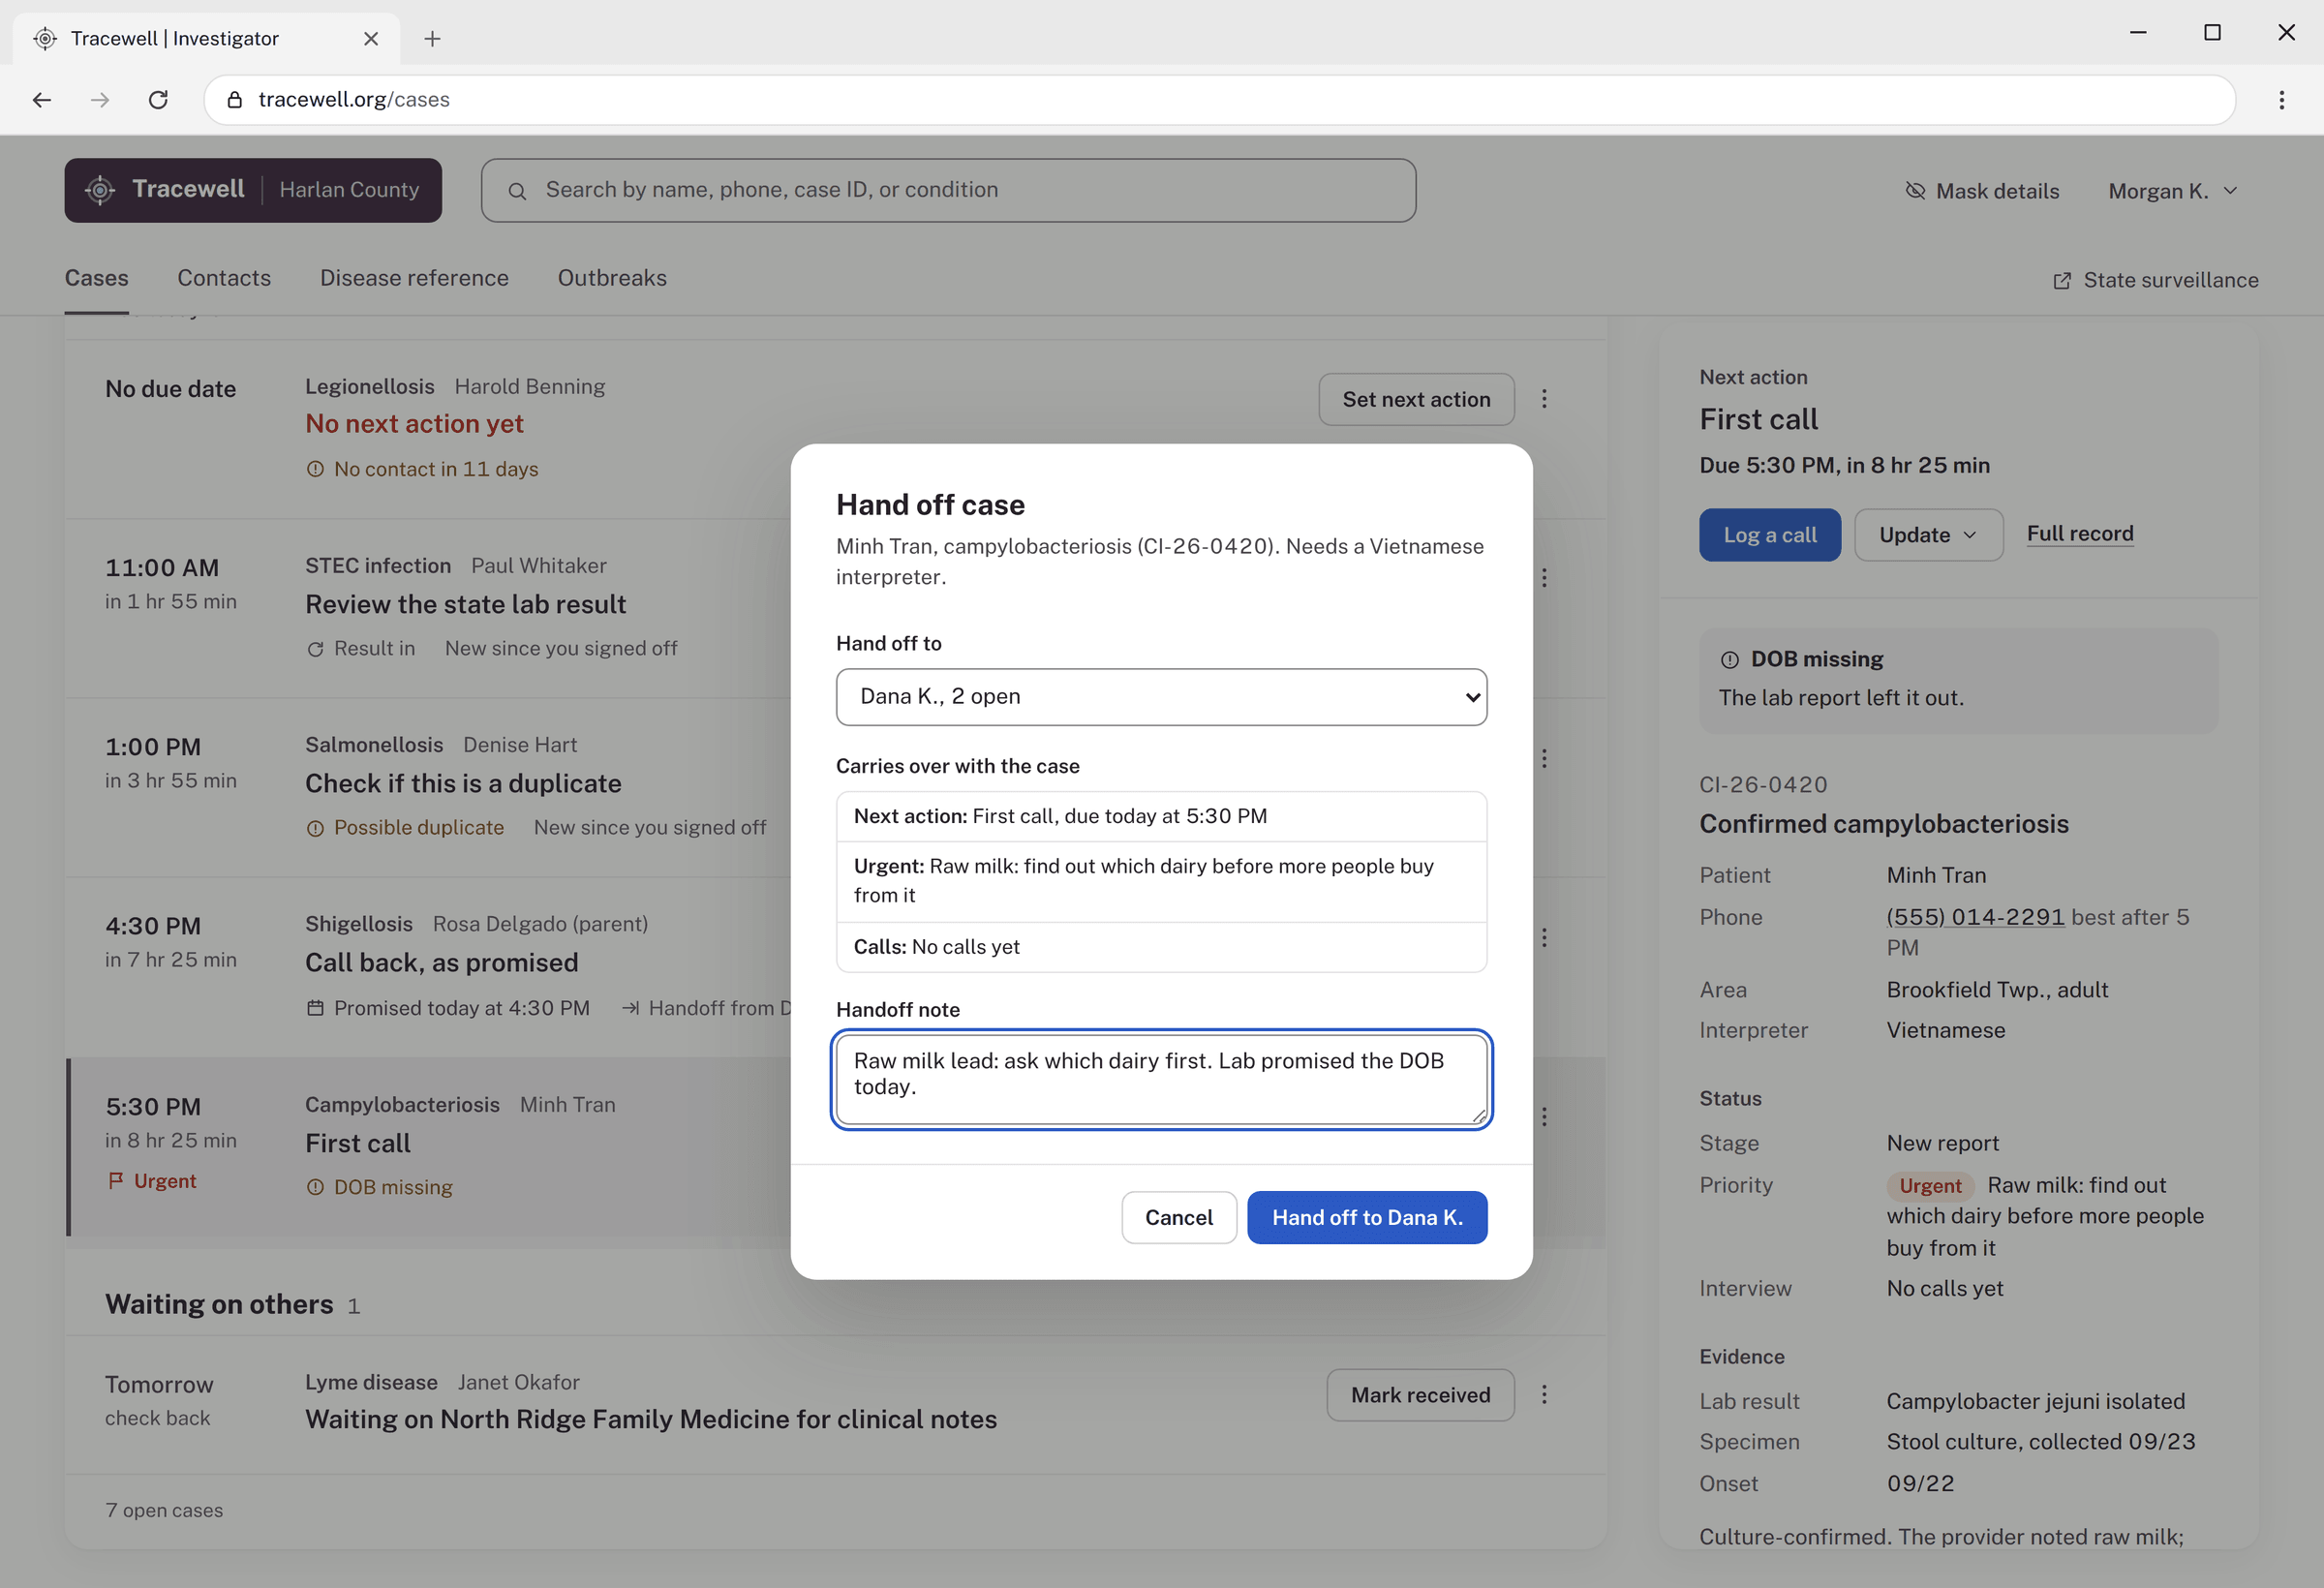The height and width of the screenshot is (1588, 2324).
Task: Open more options for Minh Tran case
Action: tap(1544, 1117)
